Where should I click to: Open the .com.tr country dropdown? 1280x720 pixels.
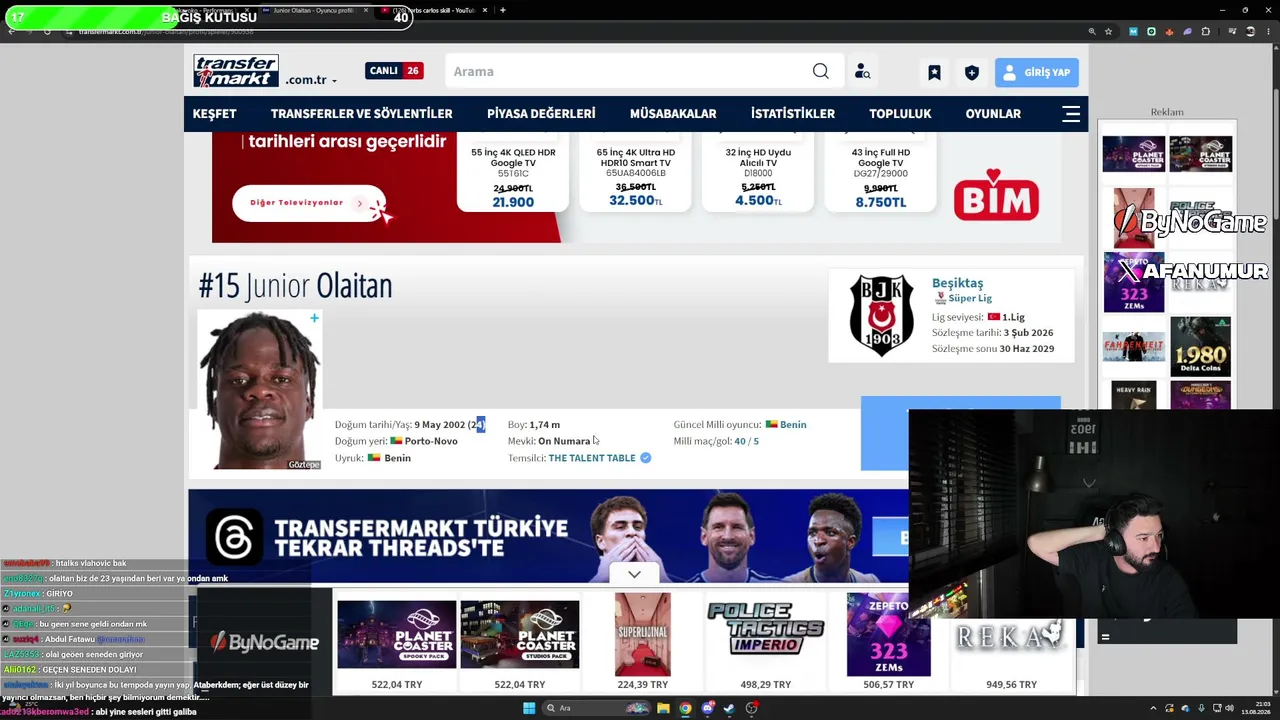tap(311, 80)
